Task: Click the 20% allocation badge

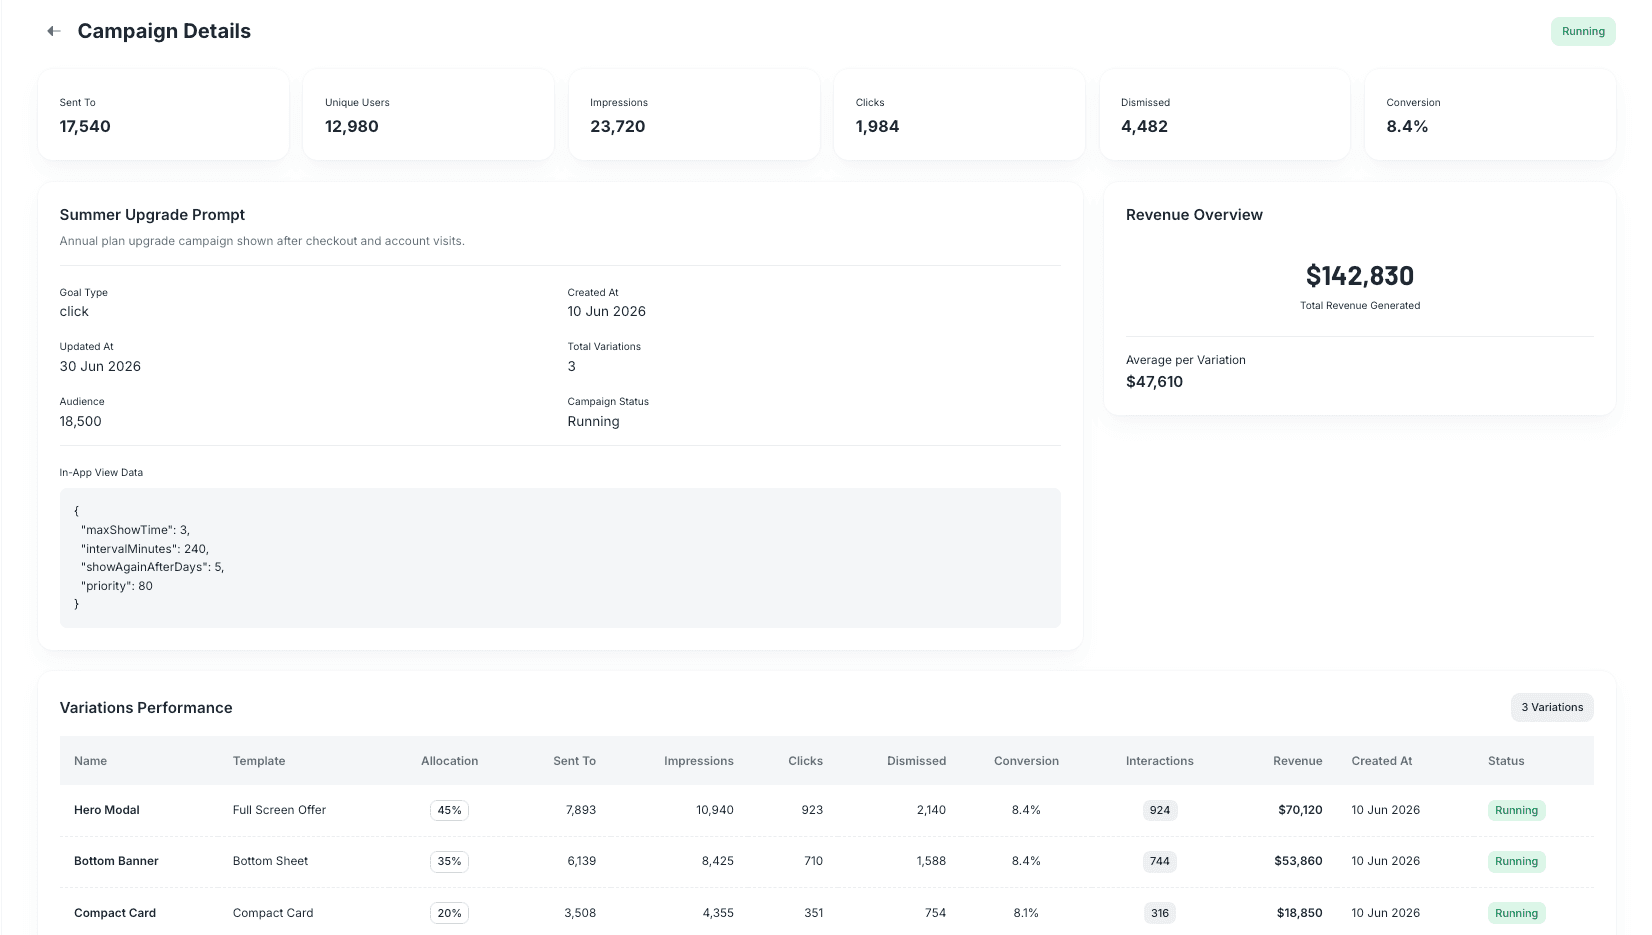Action: [449, 913]
